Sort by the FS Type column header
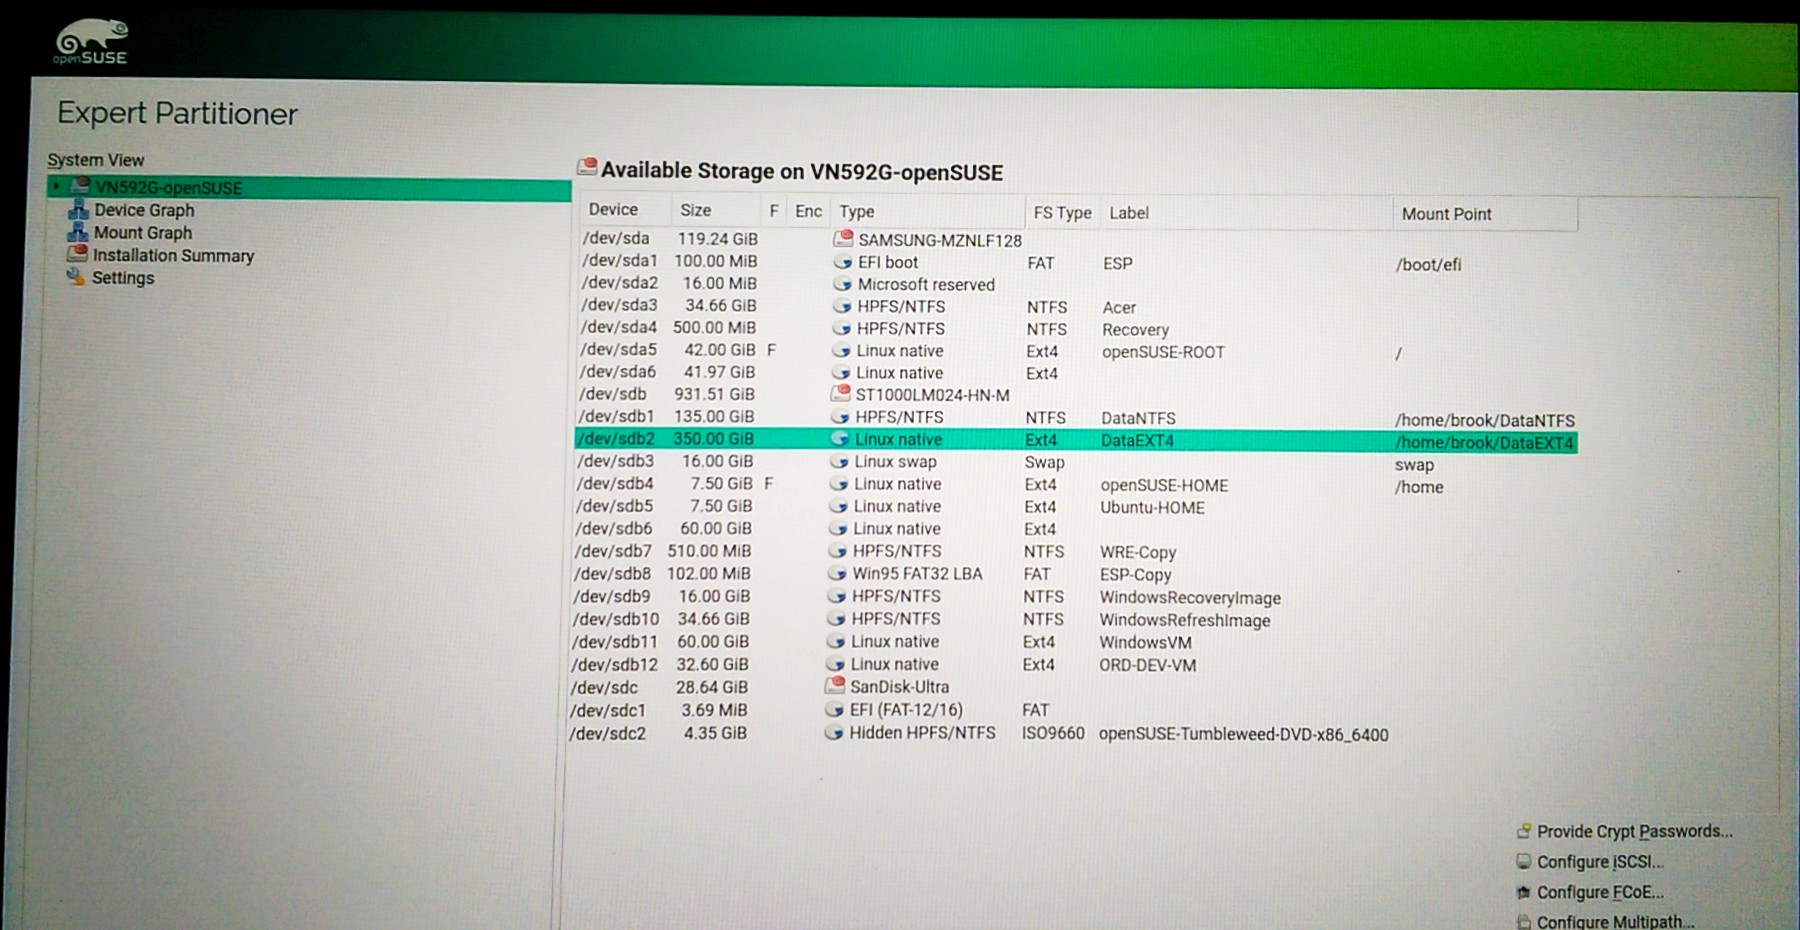This screenshot has width=1800, height=930. 1063,213
